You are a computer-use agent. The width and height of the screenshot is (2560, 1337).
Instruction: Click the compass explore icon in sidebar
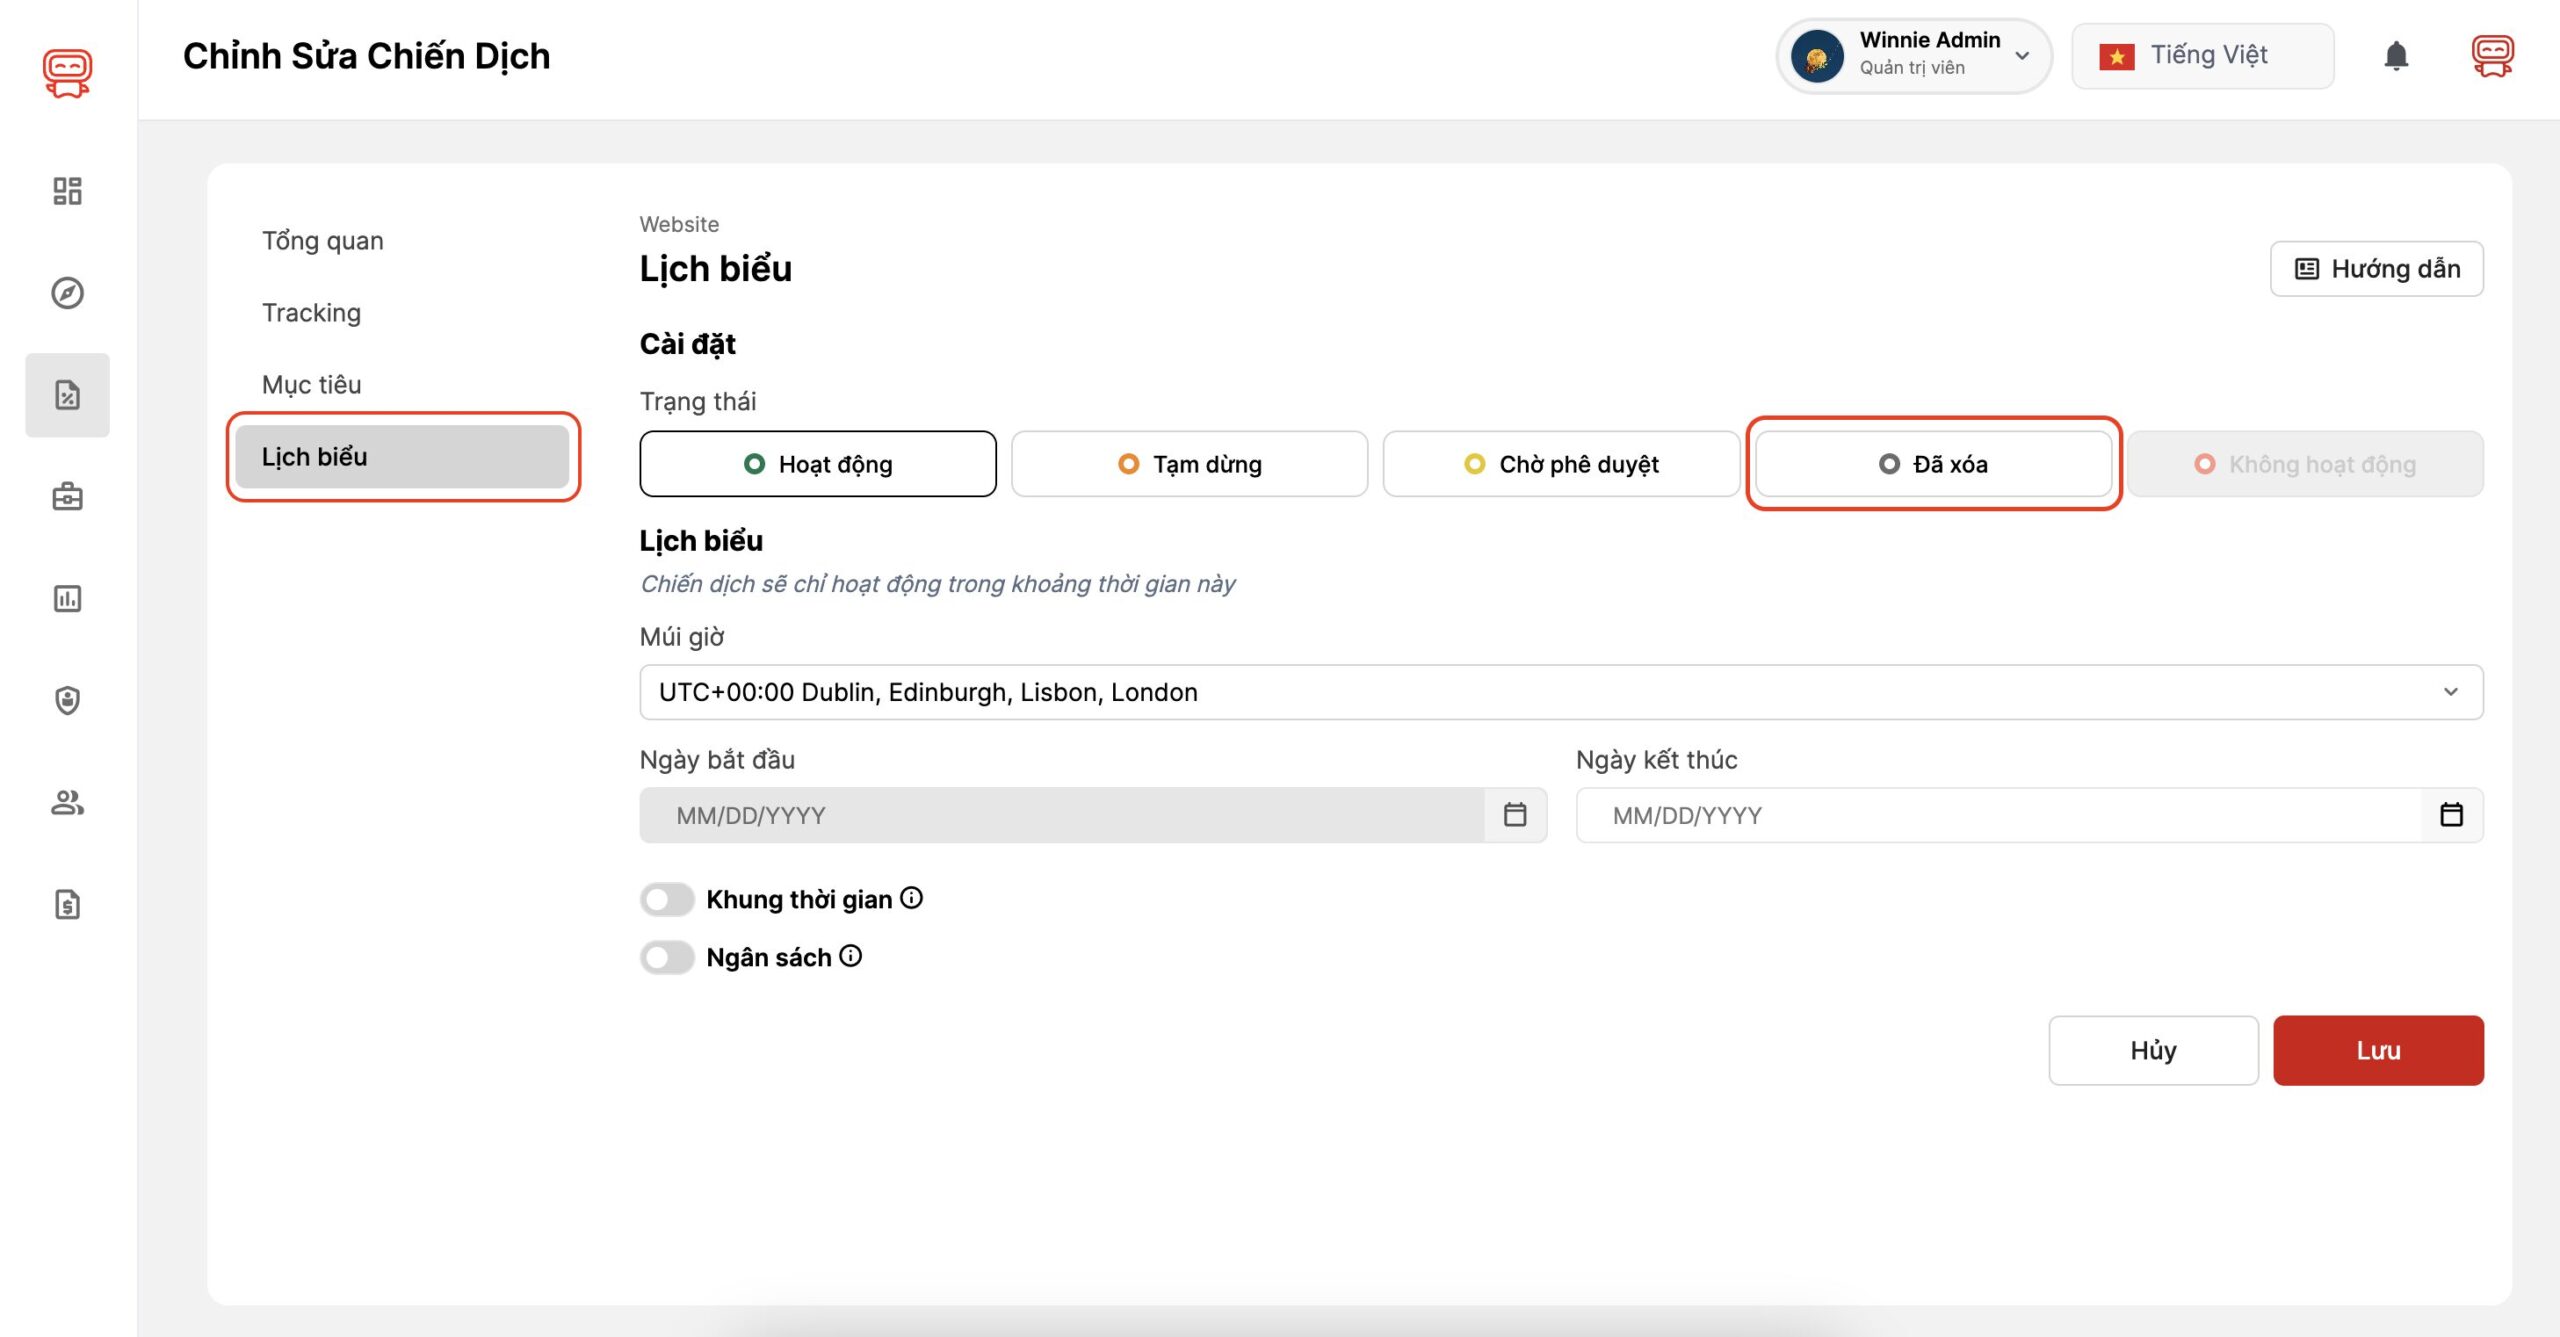pos(67,293)
